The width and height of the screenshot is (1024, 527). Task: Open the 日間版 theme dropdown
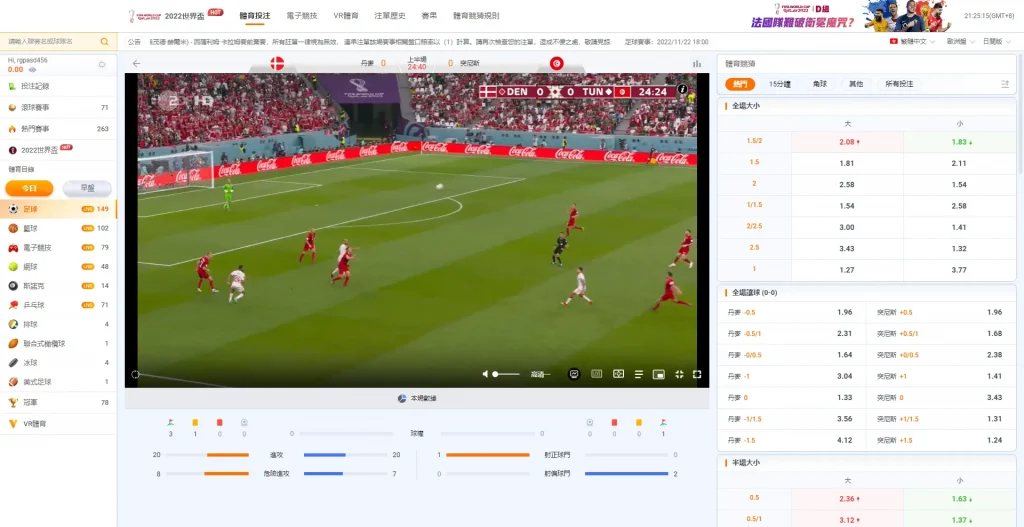[994, 42]
